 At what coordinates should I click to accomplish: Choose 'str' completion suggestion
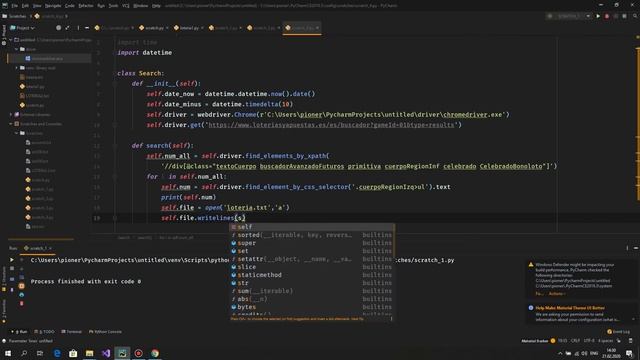tap(312, 283)
